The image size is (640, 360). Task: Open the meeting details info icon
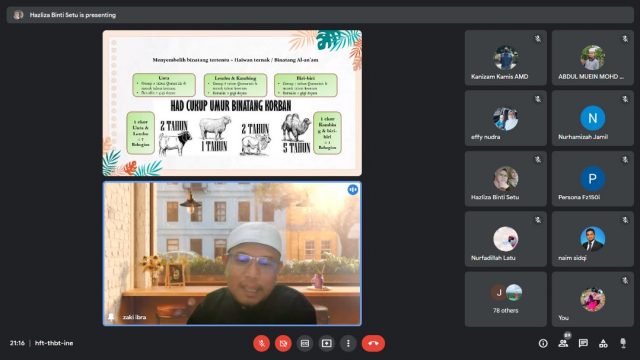tap(543, 343)
